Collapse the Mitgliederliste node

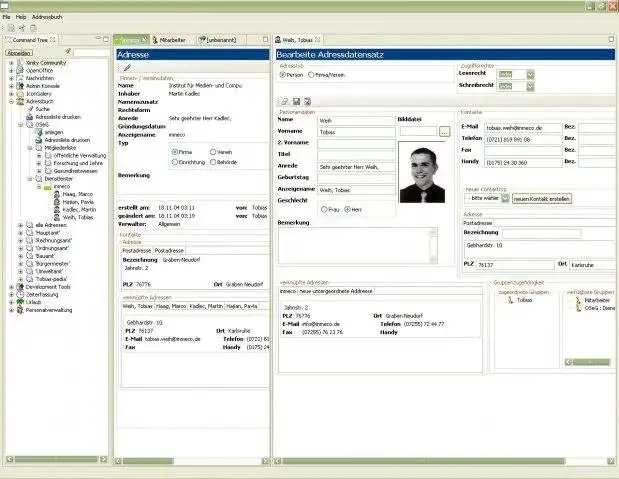click(x=30, y=148)
